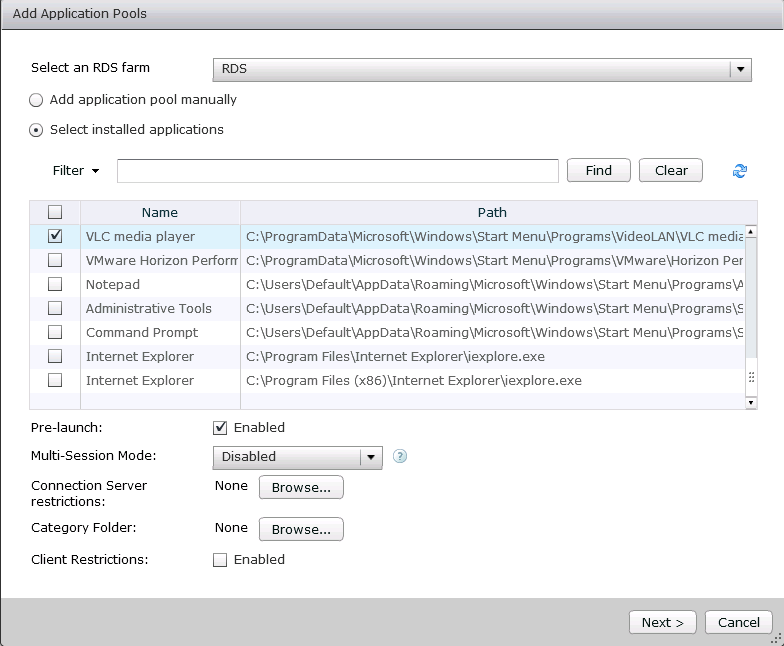Toggle the select-all header checkbox
Viewport: 784px width, 646px height.
(x=55, y=212)
